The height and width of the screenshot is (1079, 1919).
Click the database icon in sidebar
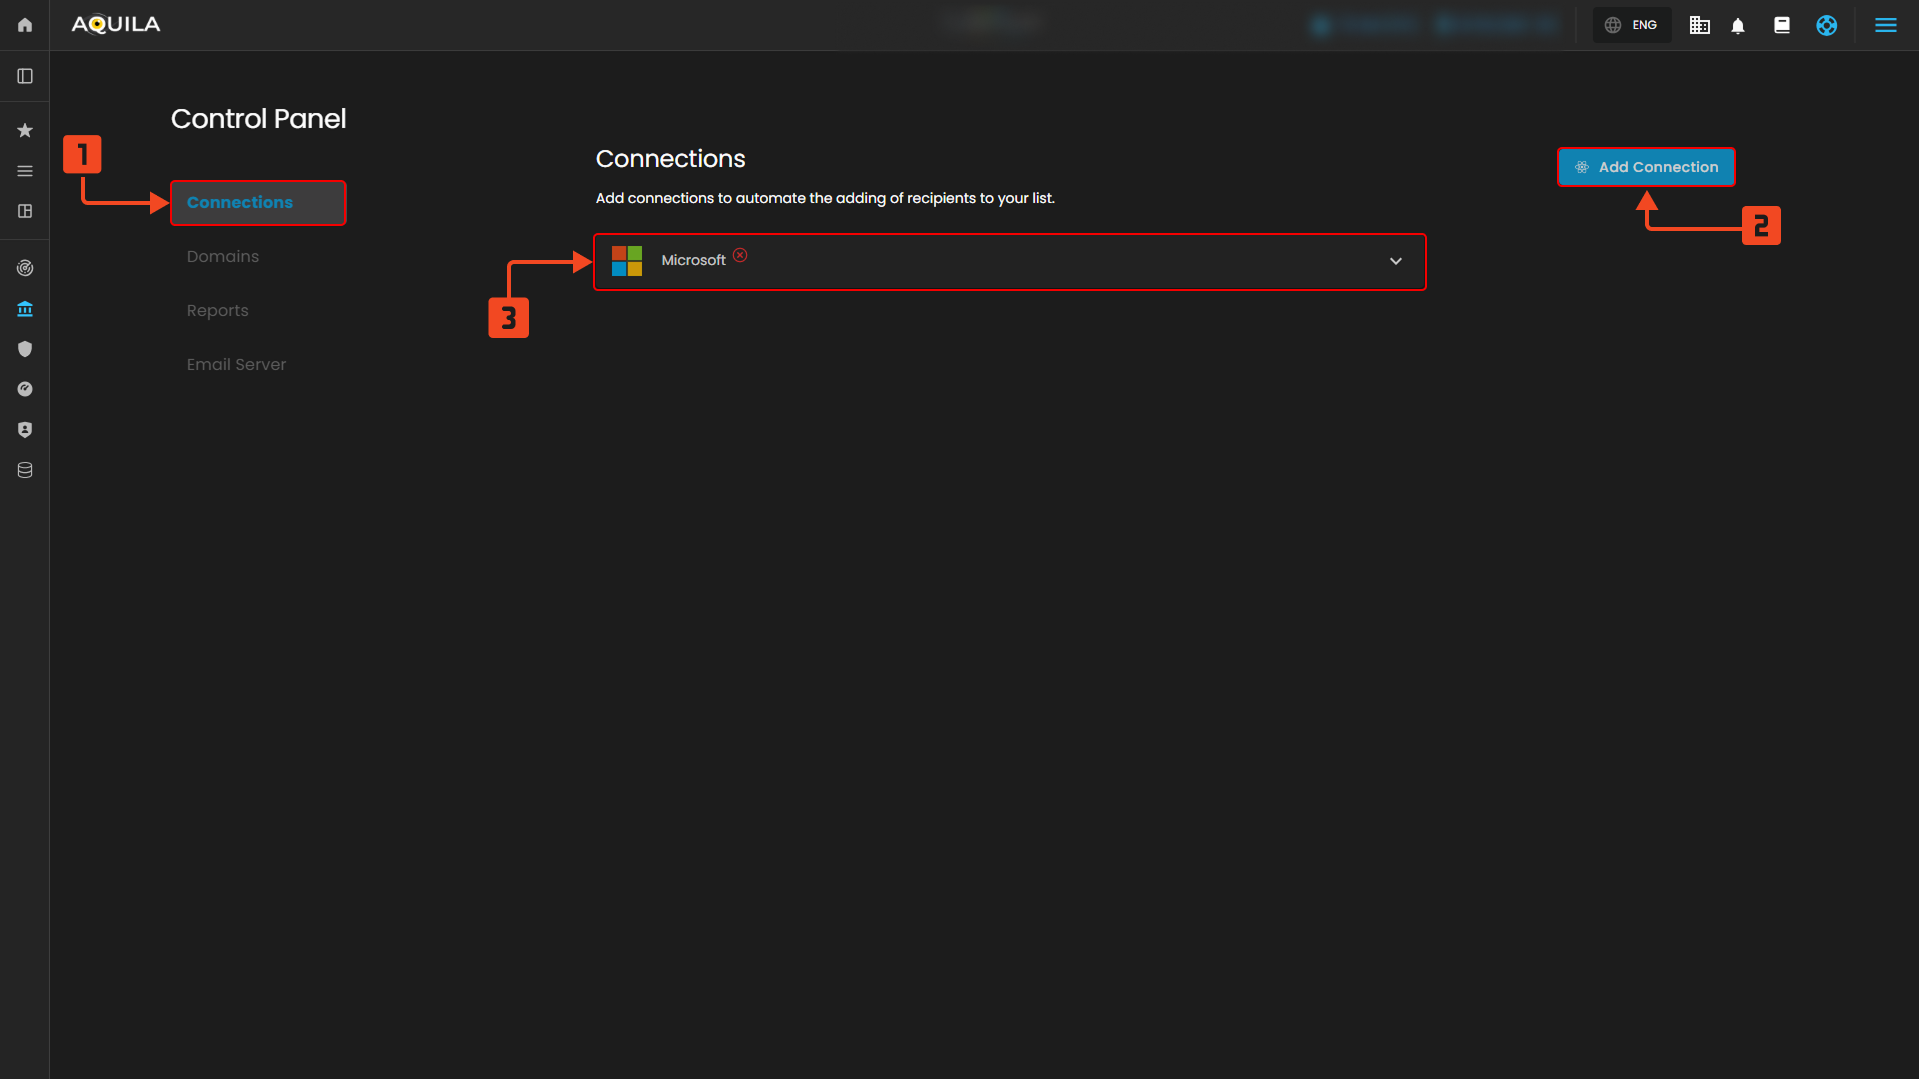coord(25,470)
